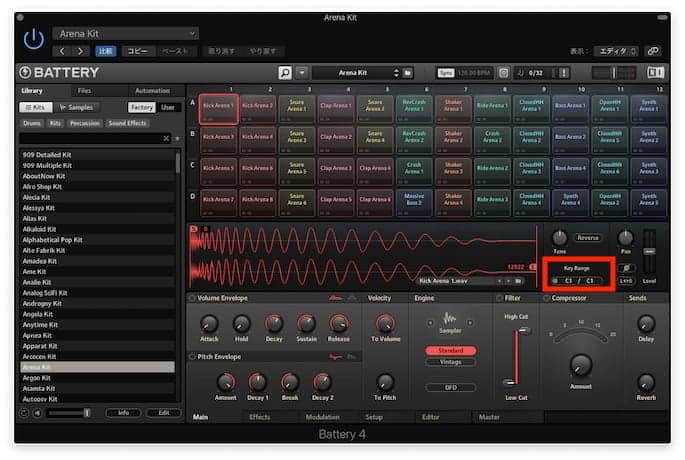Open the Editor tab
This screenshot has height=460, width=685.
click(x=430, y=417)
